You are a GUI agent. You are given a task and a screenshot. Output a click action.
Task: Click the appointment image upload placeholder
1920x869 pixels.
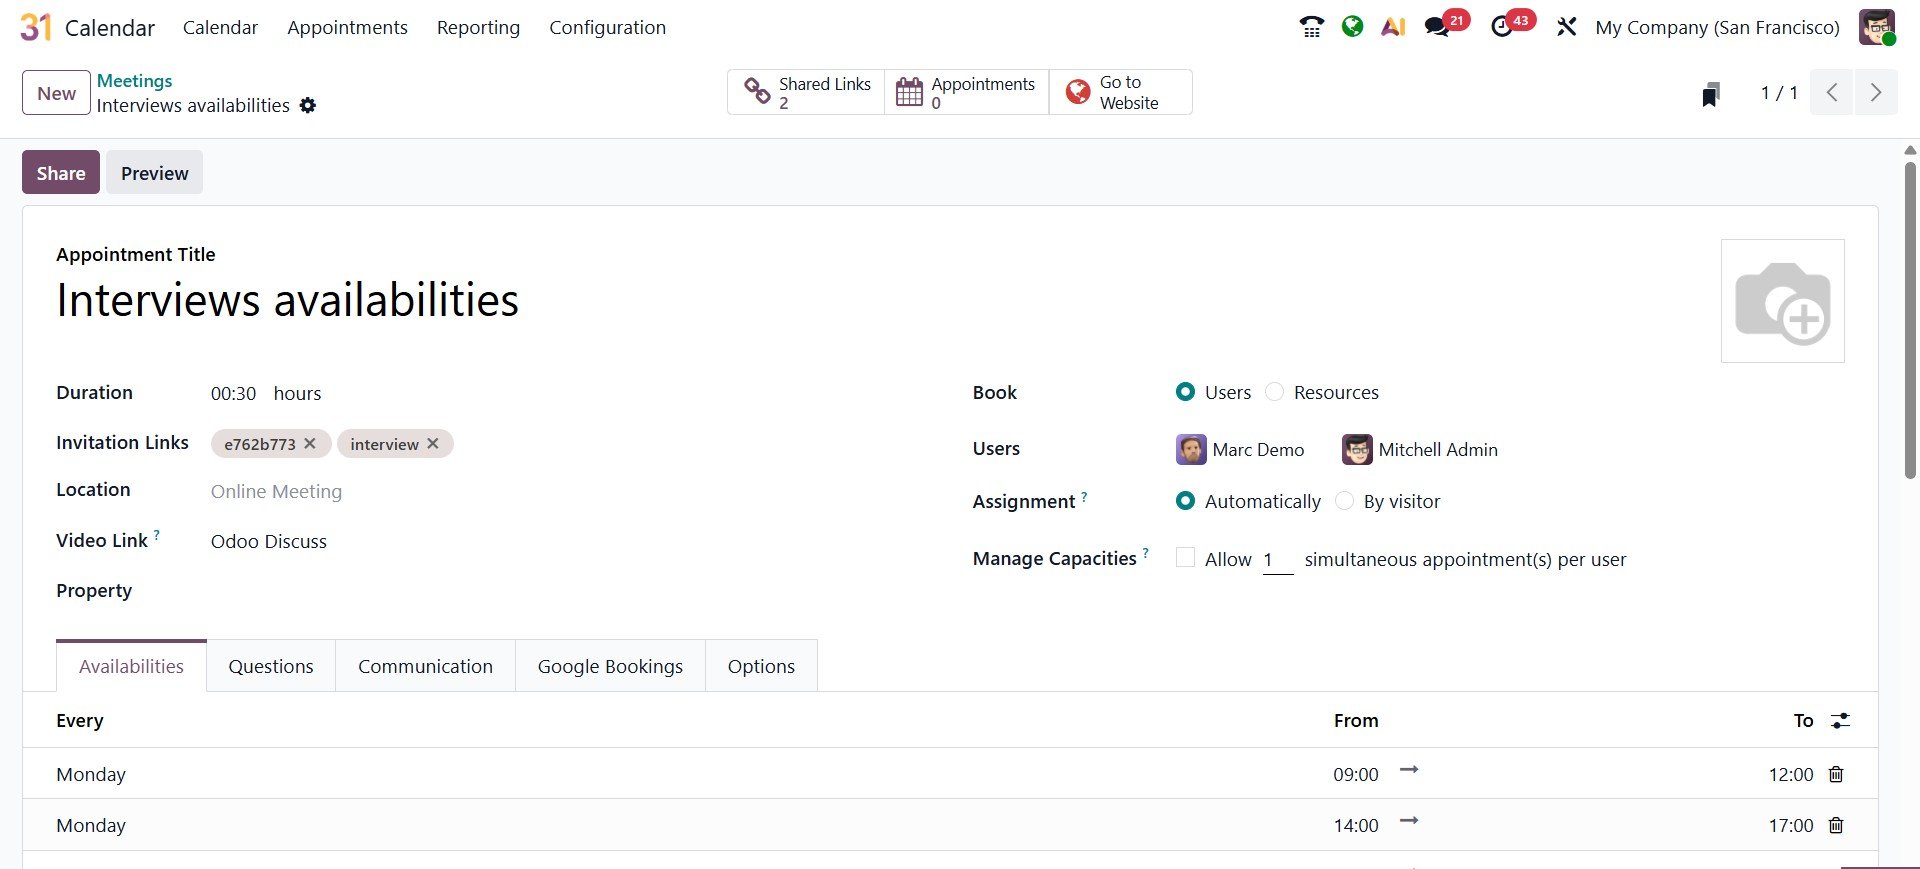(1782, 301)
